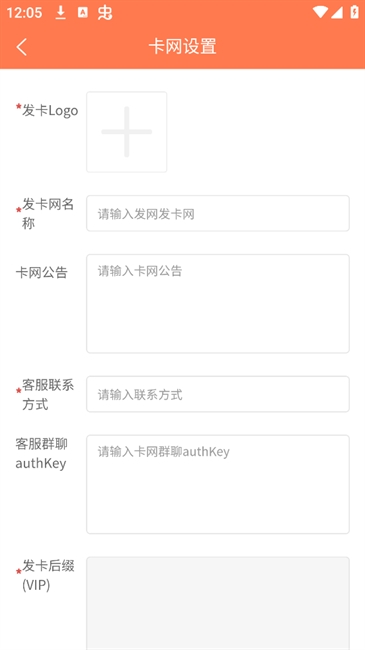Tap the 客服群聊 authKey label
365x650 pixels.
tap(41, 453)
